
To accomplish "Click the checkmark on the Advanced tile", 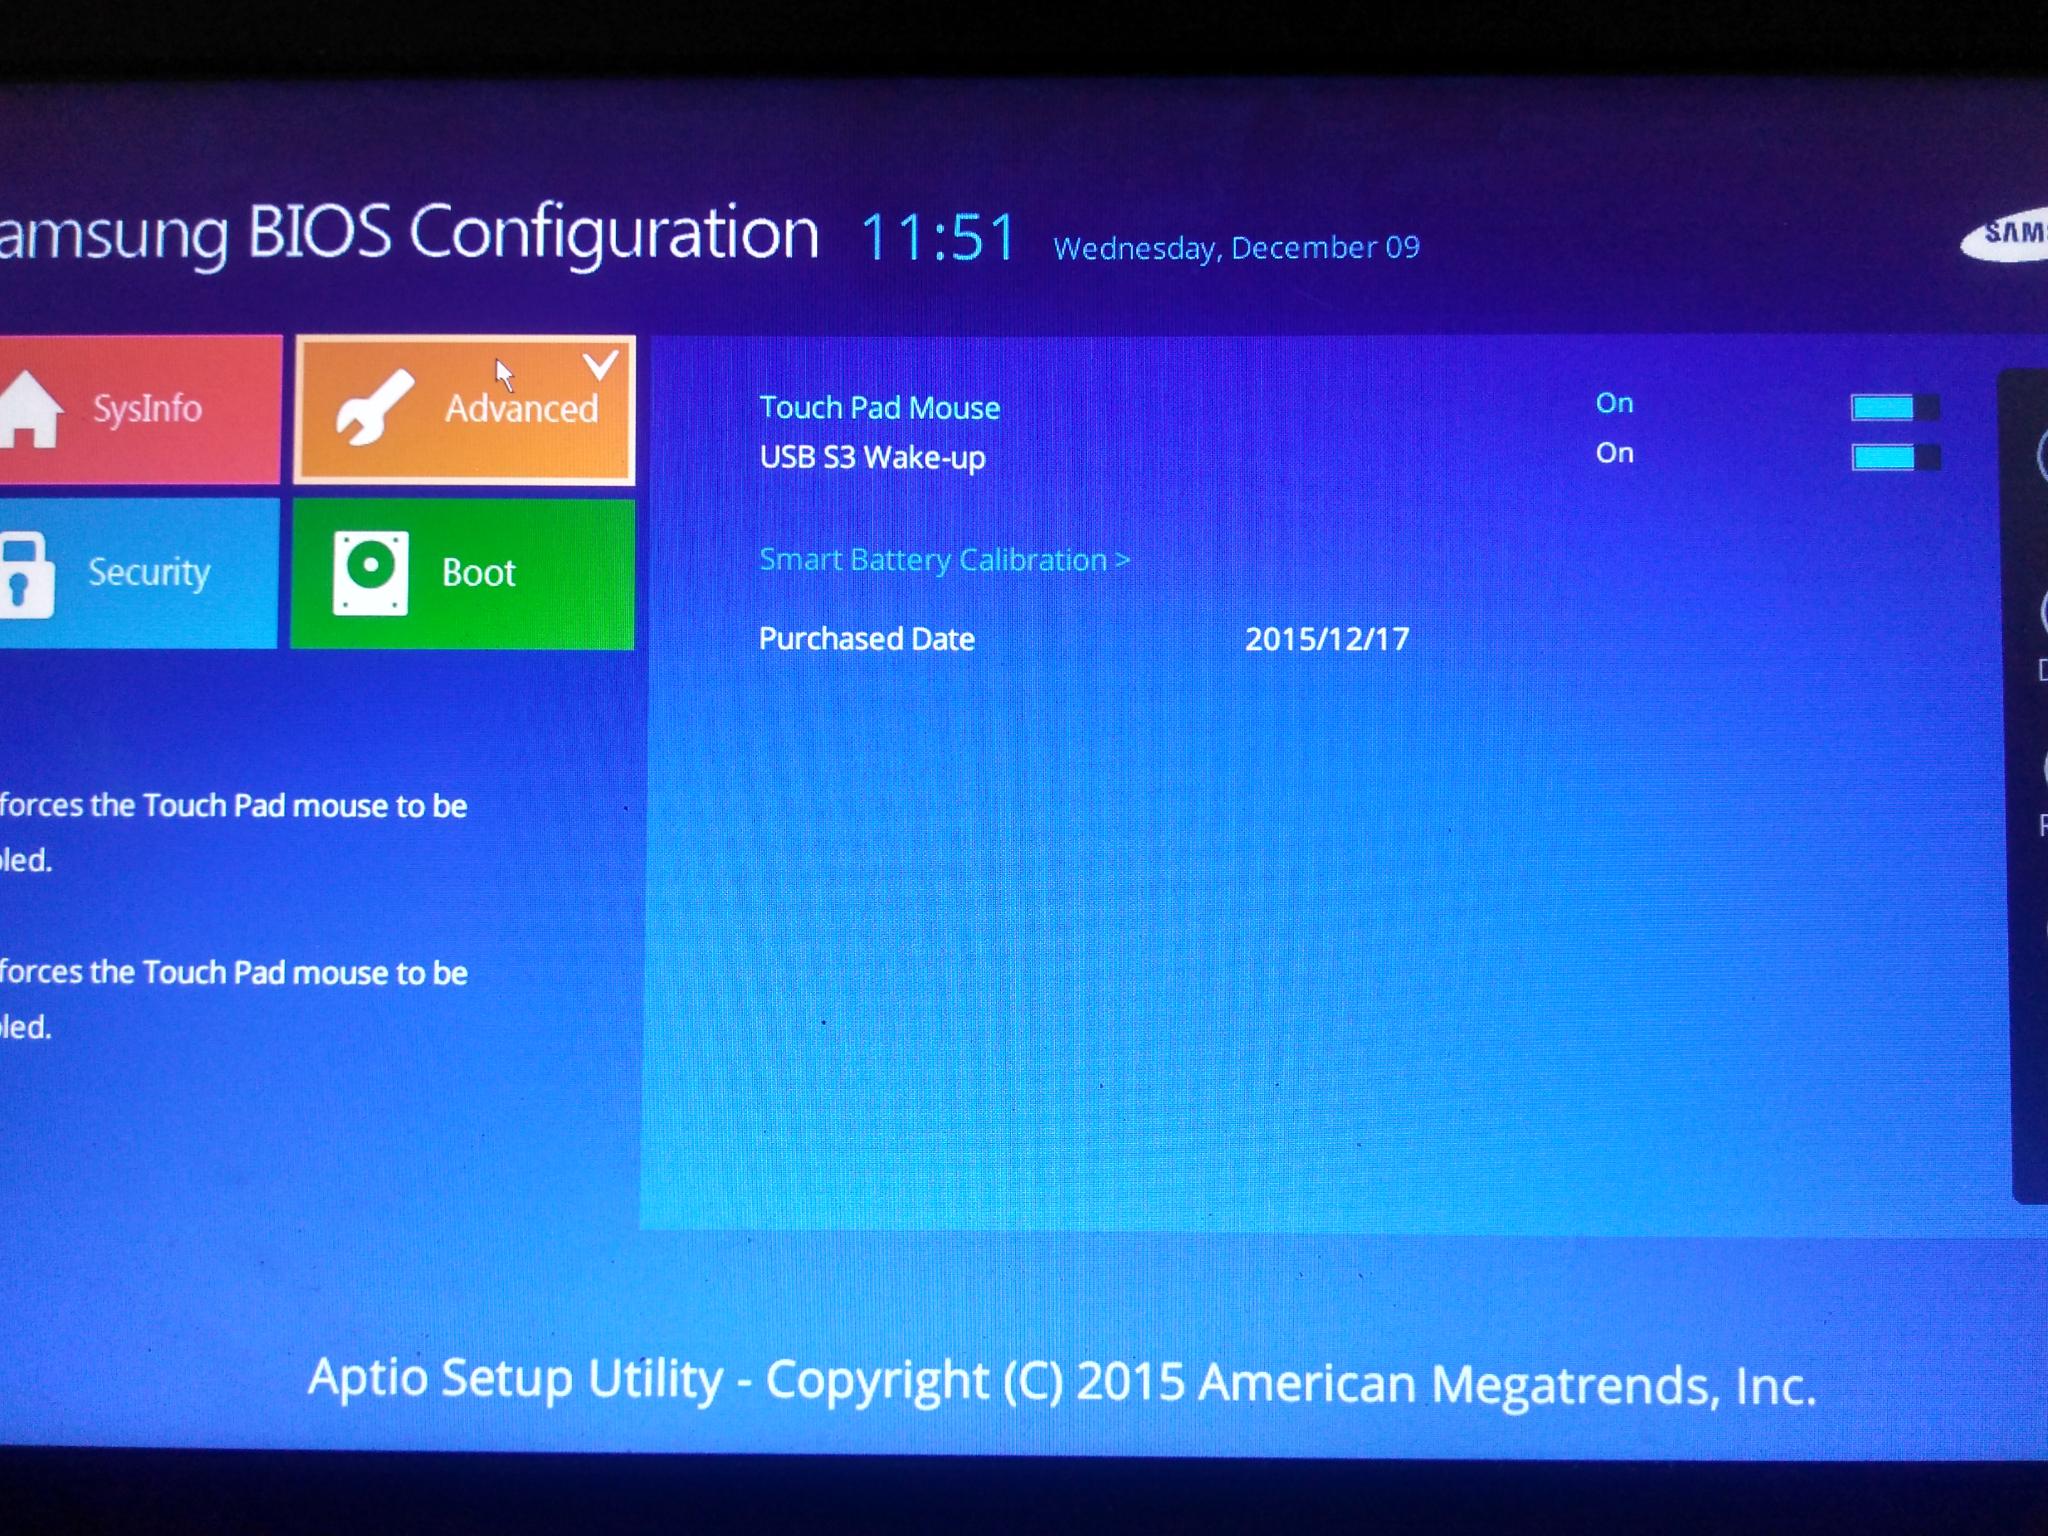I will 600,365.
